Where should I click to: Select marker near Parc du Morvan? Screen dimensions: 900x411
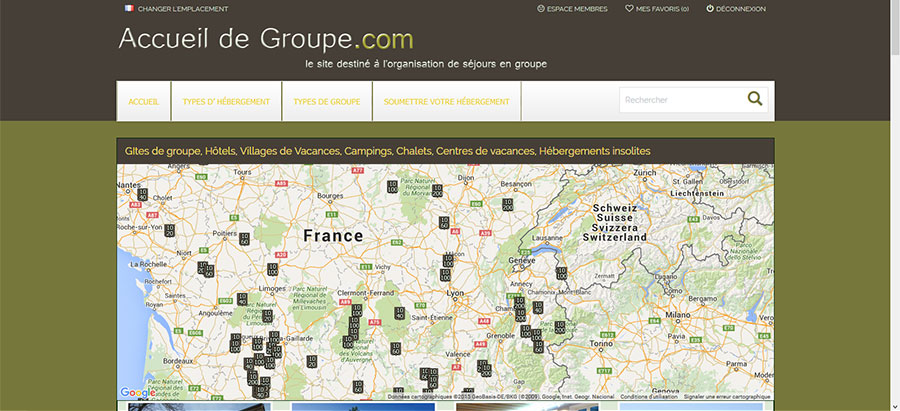tap(392, 187)
